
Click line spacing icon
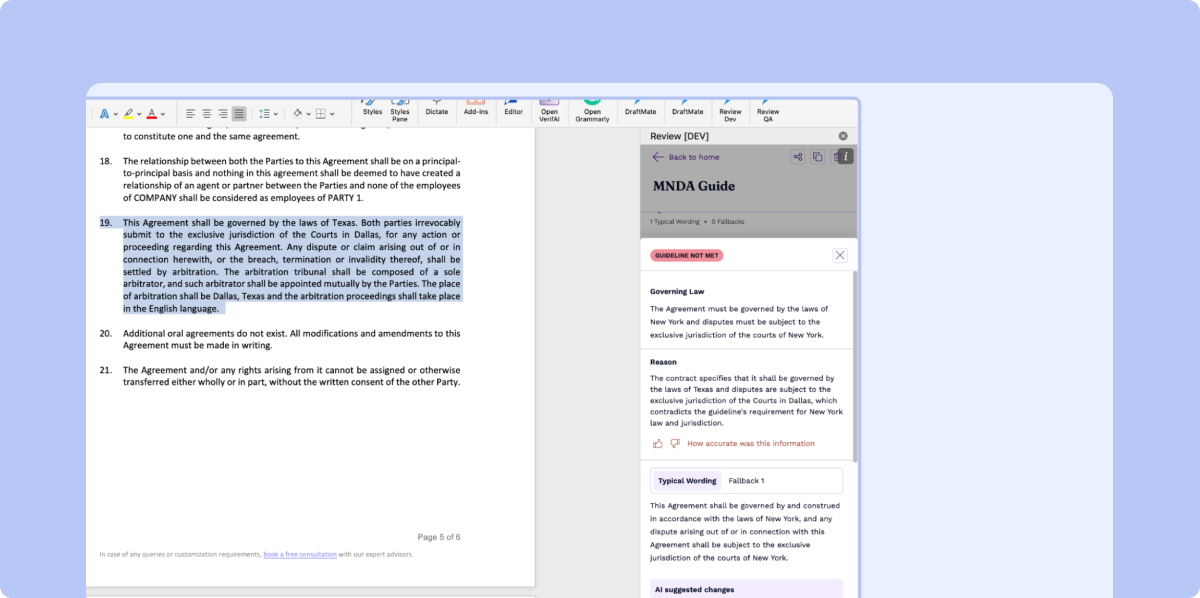click(264, 114)
